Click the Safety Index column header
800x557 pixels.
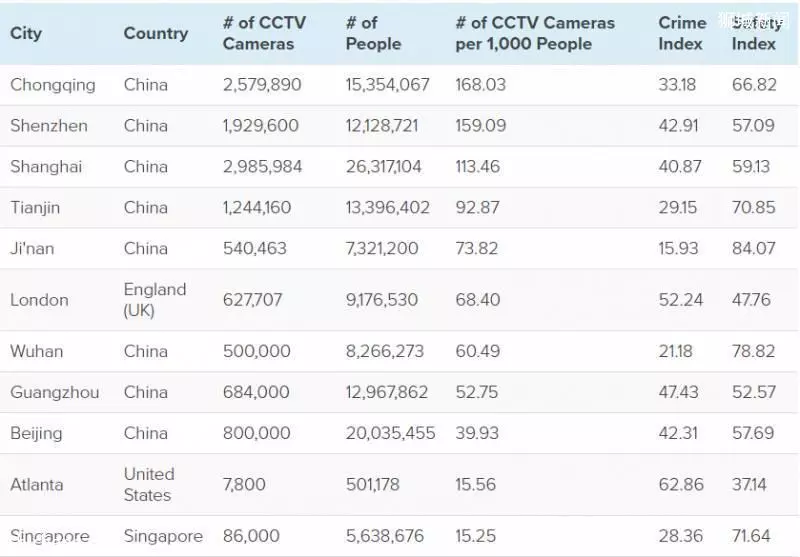click(x=757, y=33)
